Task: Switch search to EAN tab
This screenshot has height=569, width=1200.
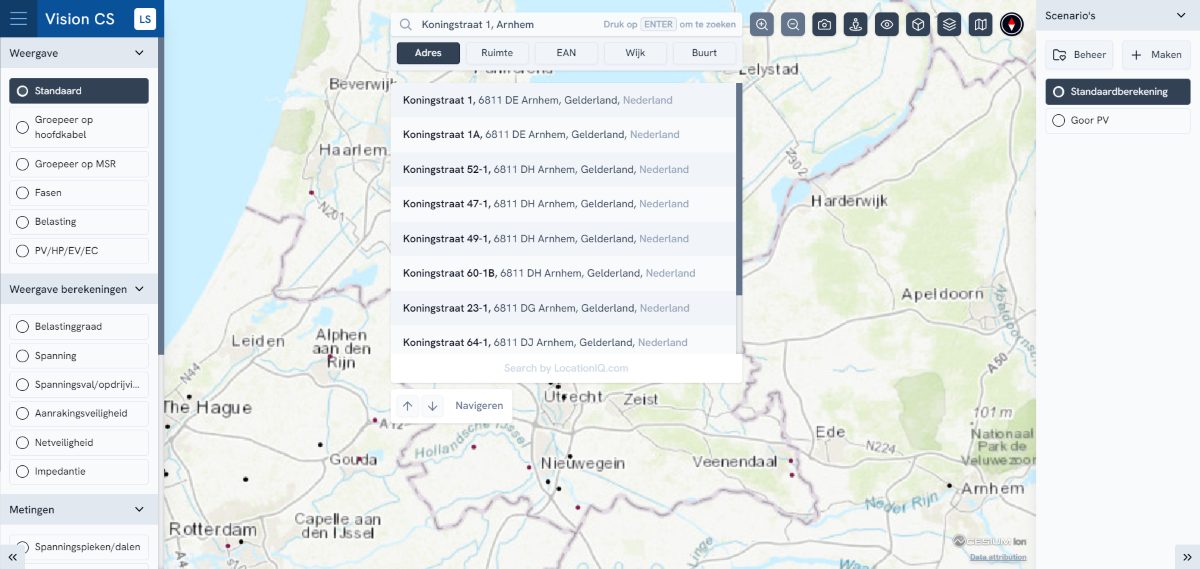Action: tap(566, 53)
